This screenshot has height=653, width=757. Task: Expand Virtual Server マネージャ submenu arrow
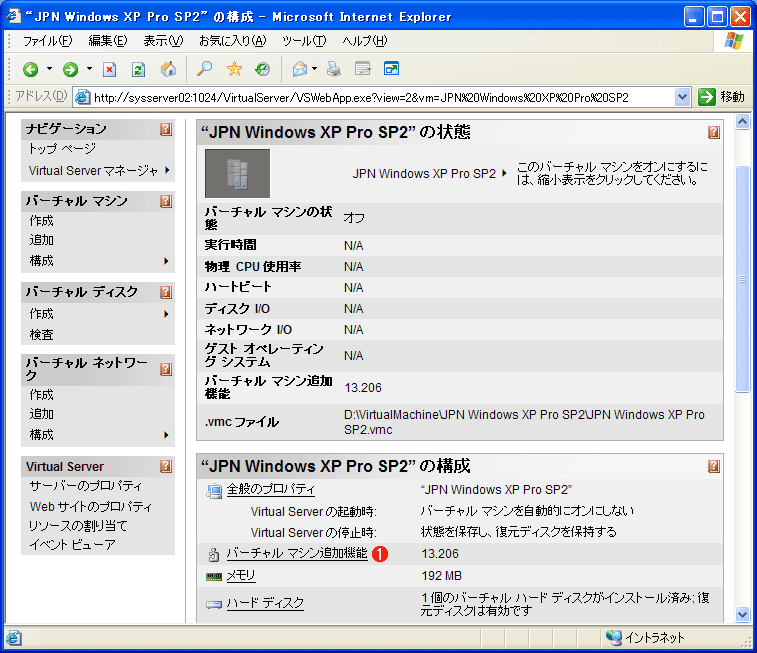[167, 170]
